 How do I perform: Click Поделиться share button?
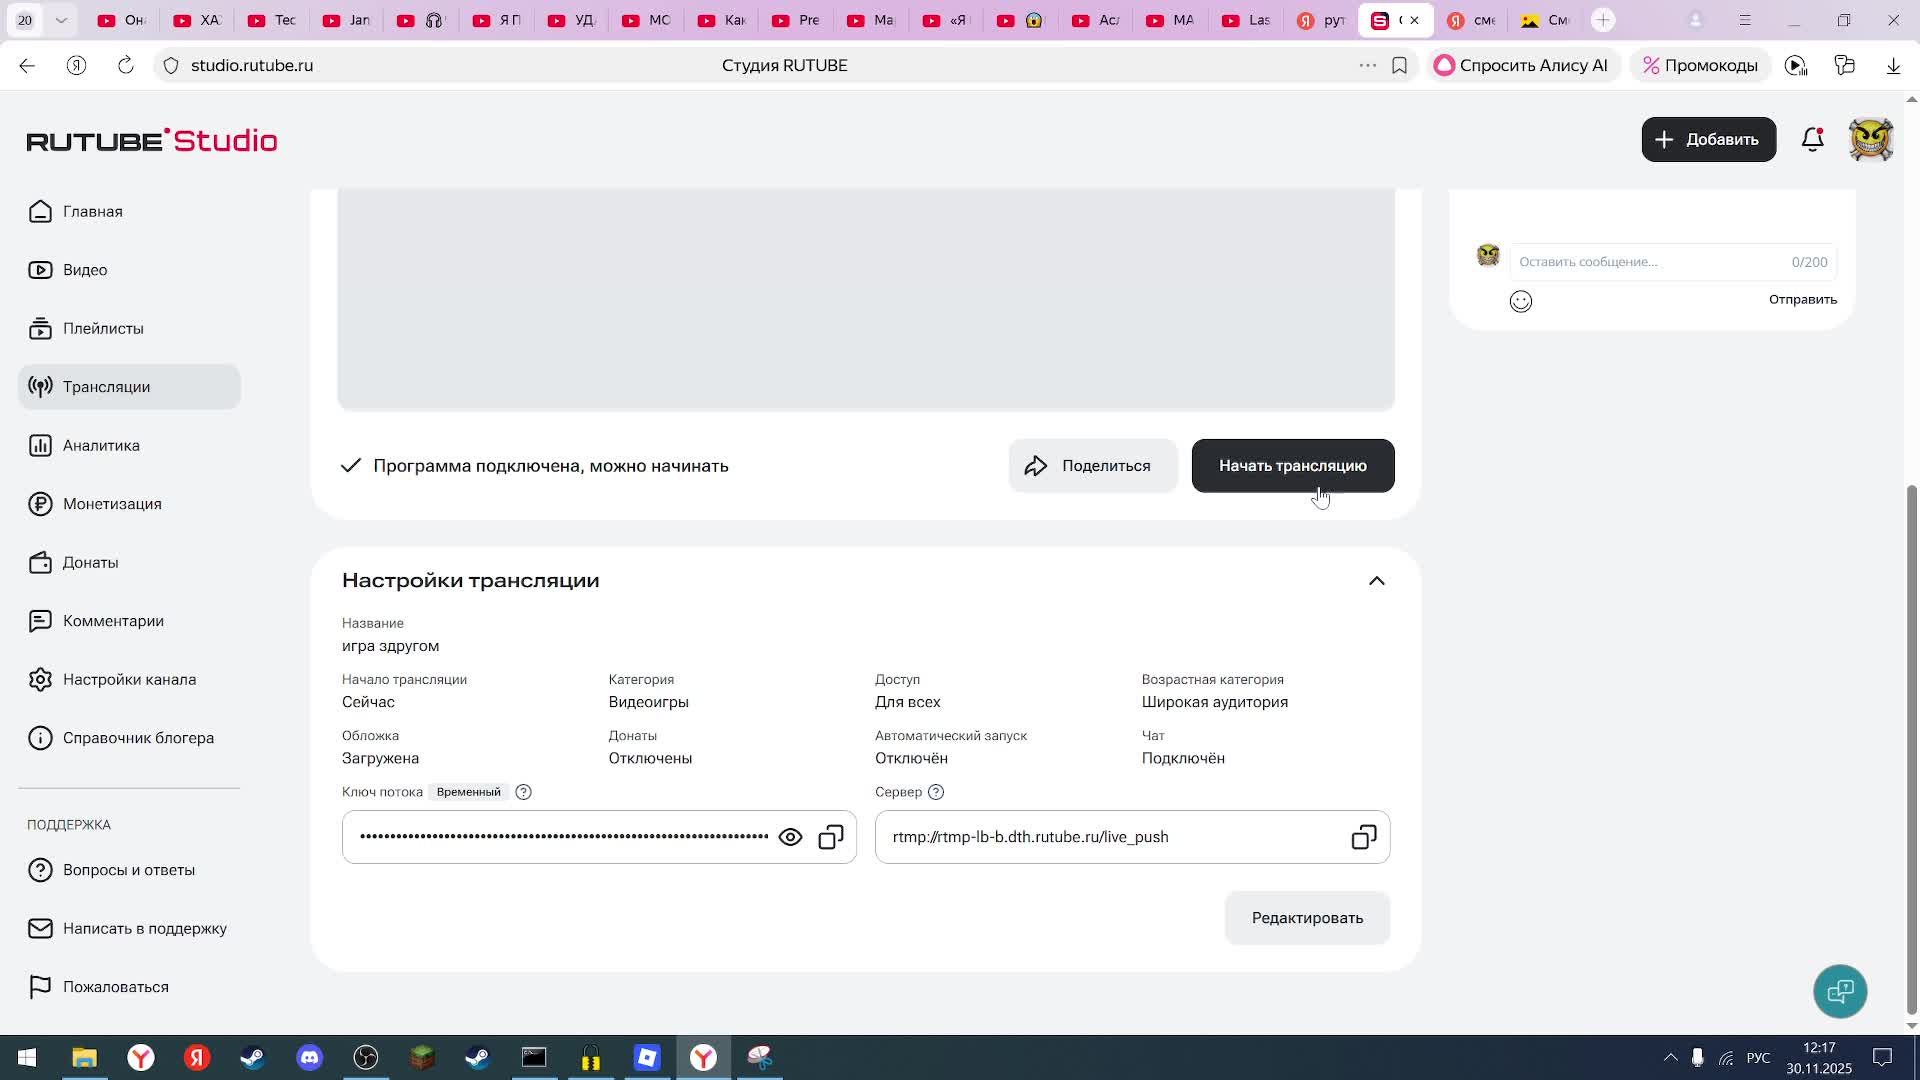click(x=1092, y=466)
